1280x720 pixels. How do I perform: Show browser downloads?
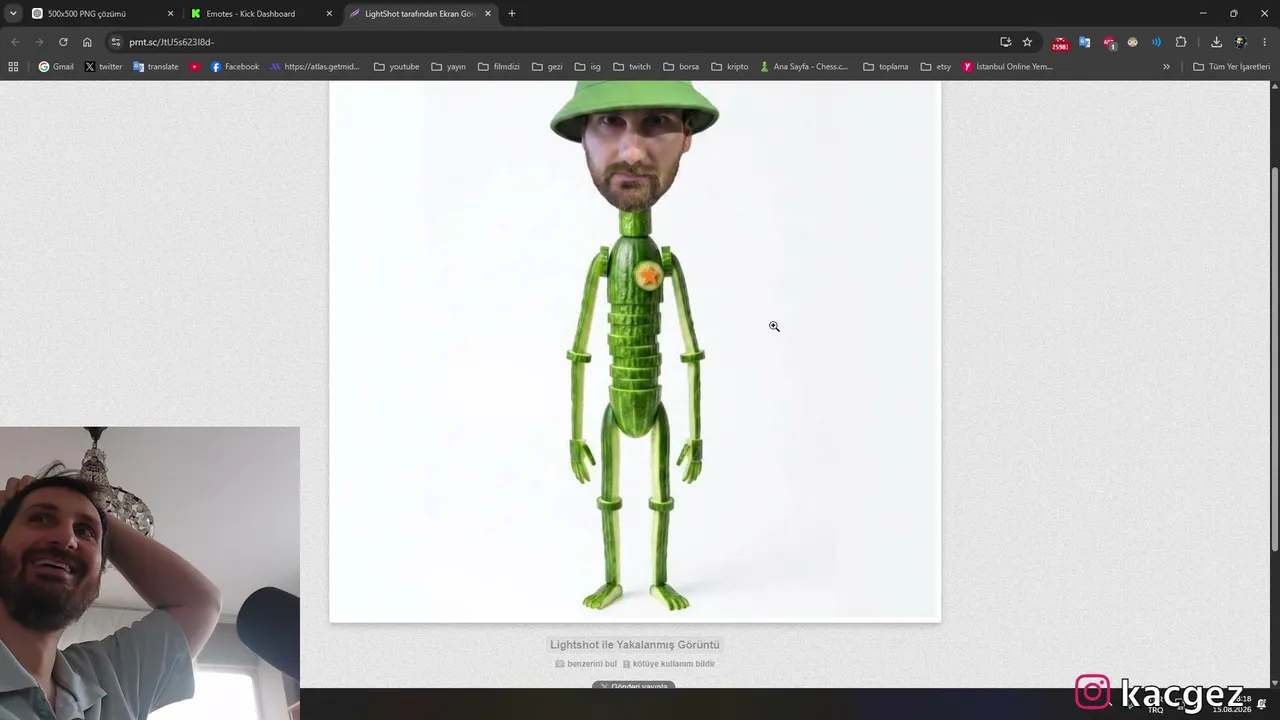pyautogui.click(x=1216, y=42)
